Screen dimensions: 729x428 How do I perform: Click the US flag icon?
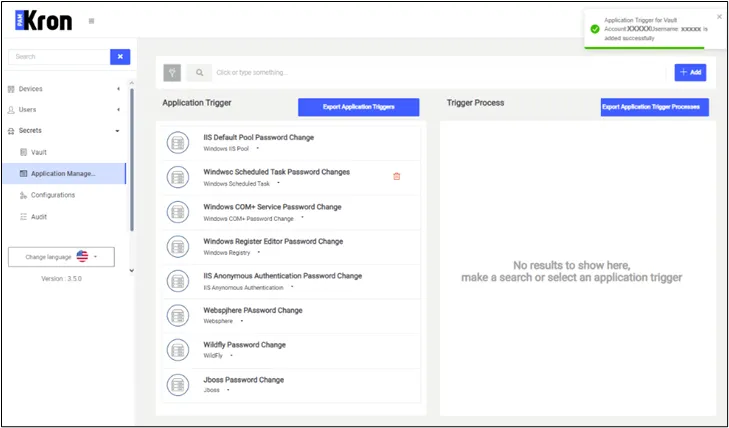[82, 257]
